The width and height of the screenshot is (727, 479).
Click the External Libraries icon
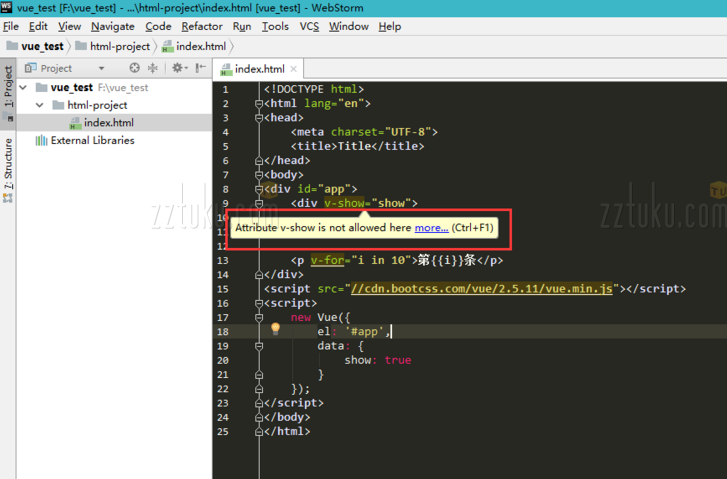coord(40,140)
